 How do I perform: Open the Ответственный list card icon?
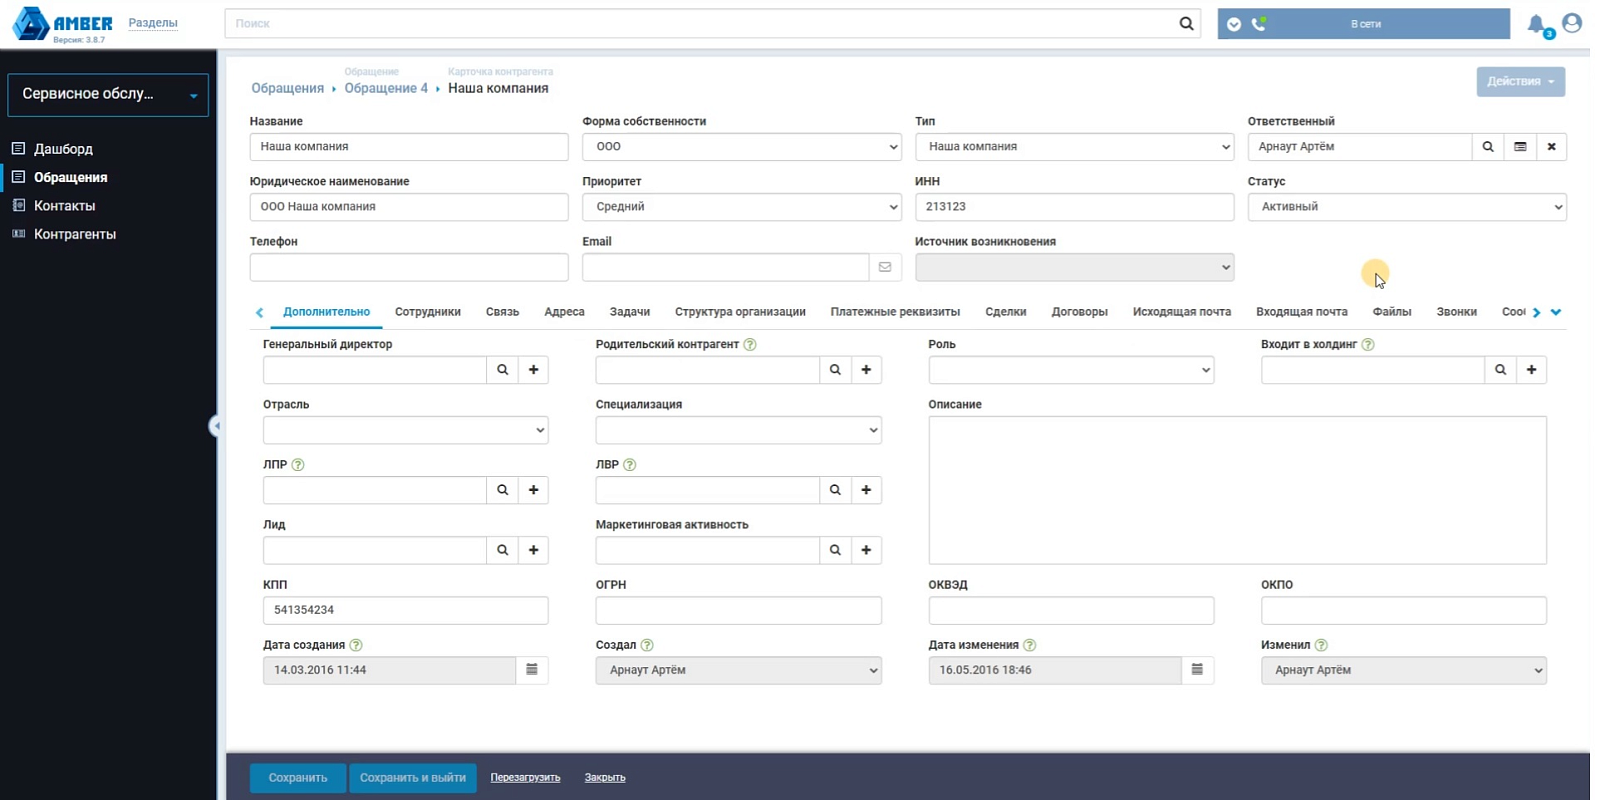coord(1520,147)
